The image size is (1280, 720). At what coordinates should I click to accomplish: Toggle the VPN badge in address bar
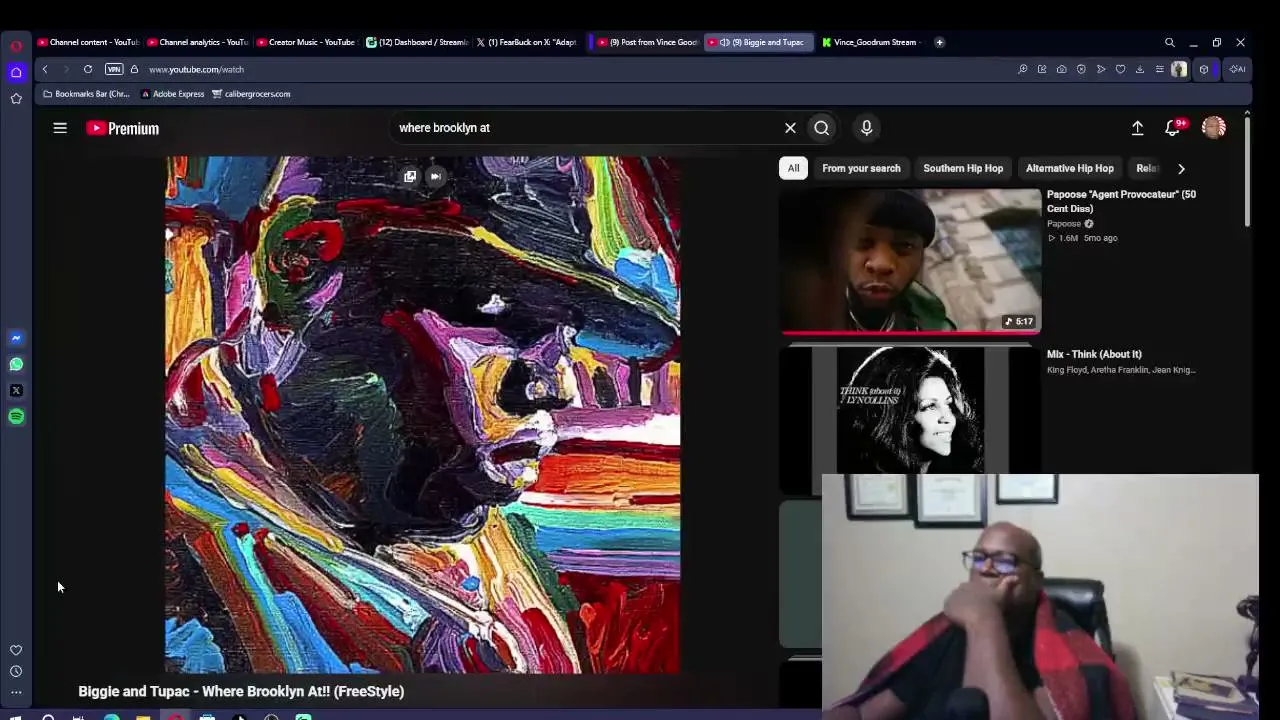[x=114, y=69]
